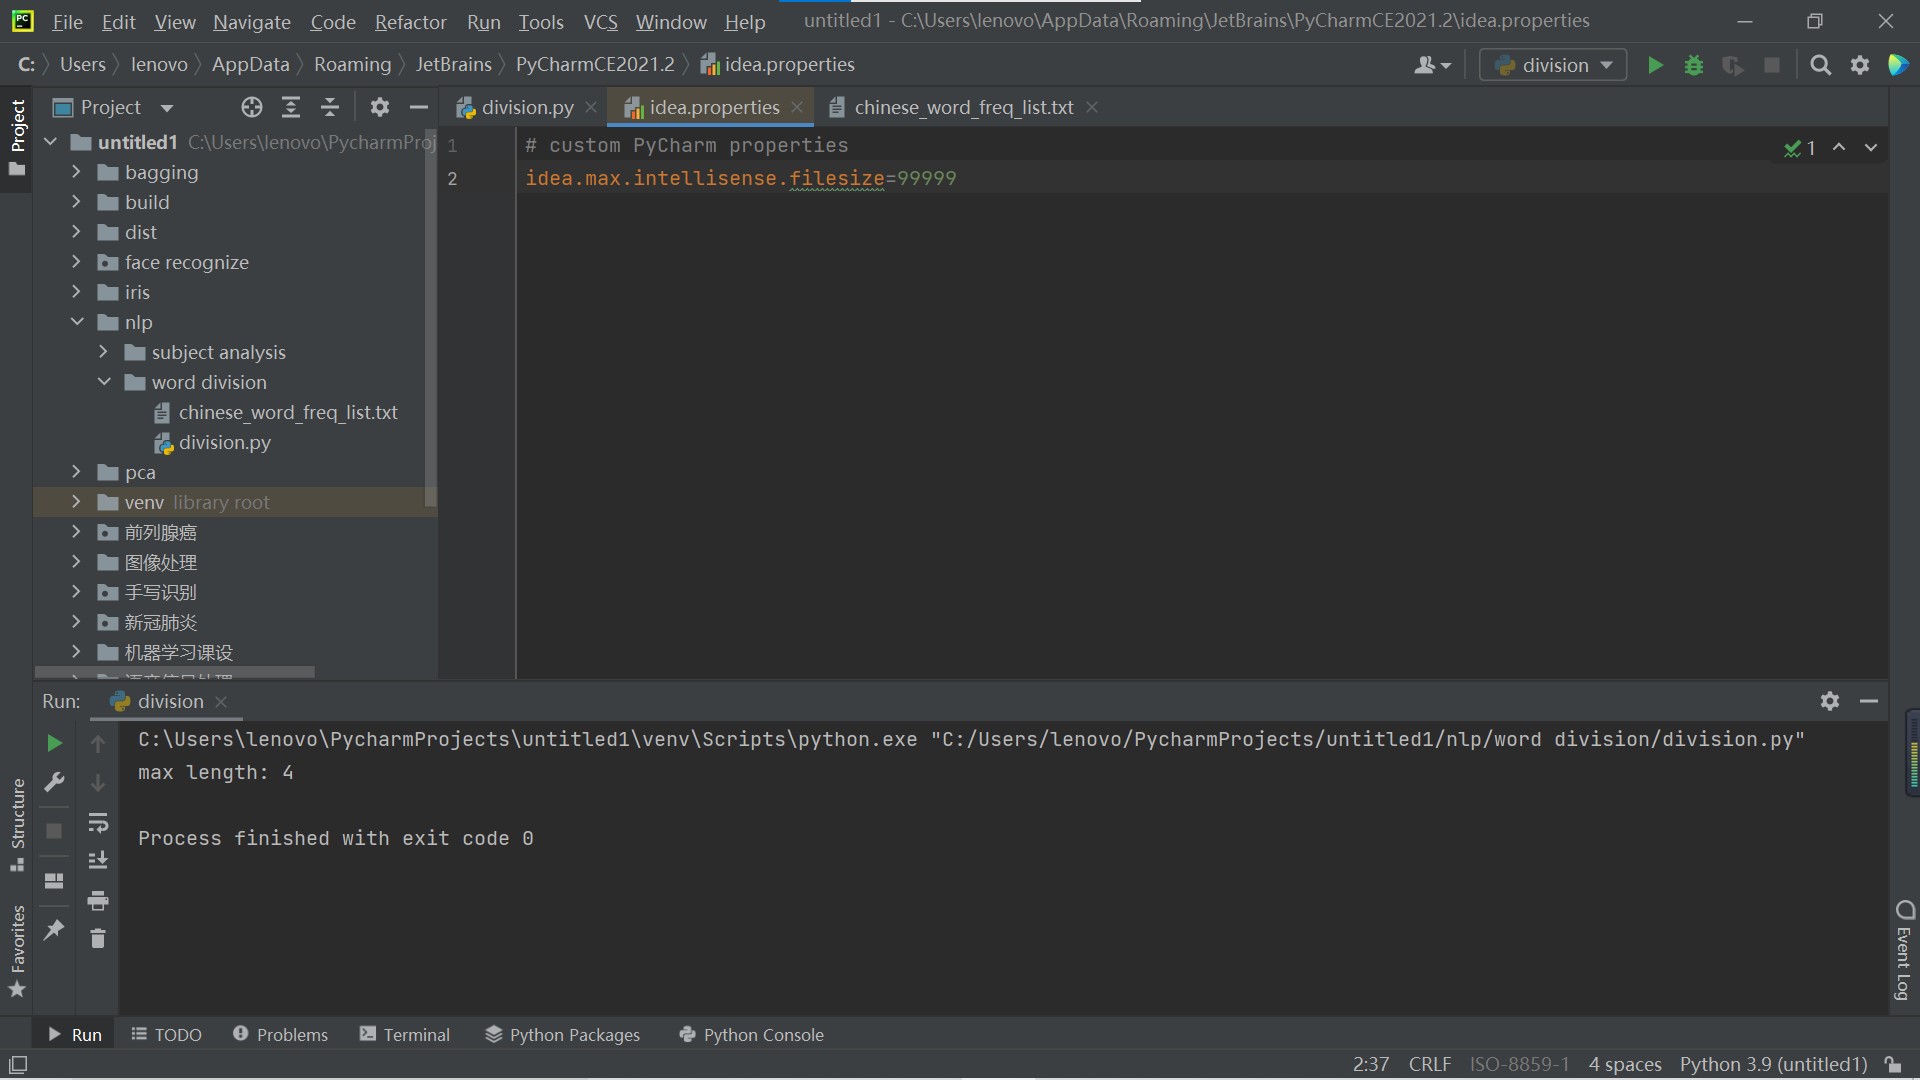Screen dimensions: 1920x1080
Task: Open the Refactor menu
Action: [410, 22]
